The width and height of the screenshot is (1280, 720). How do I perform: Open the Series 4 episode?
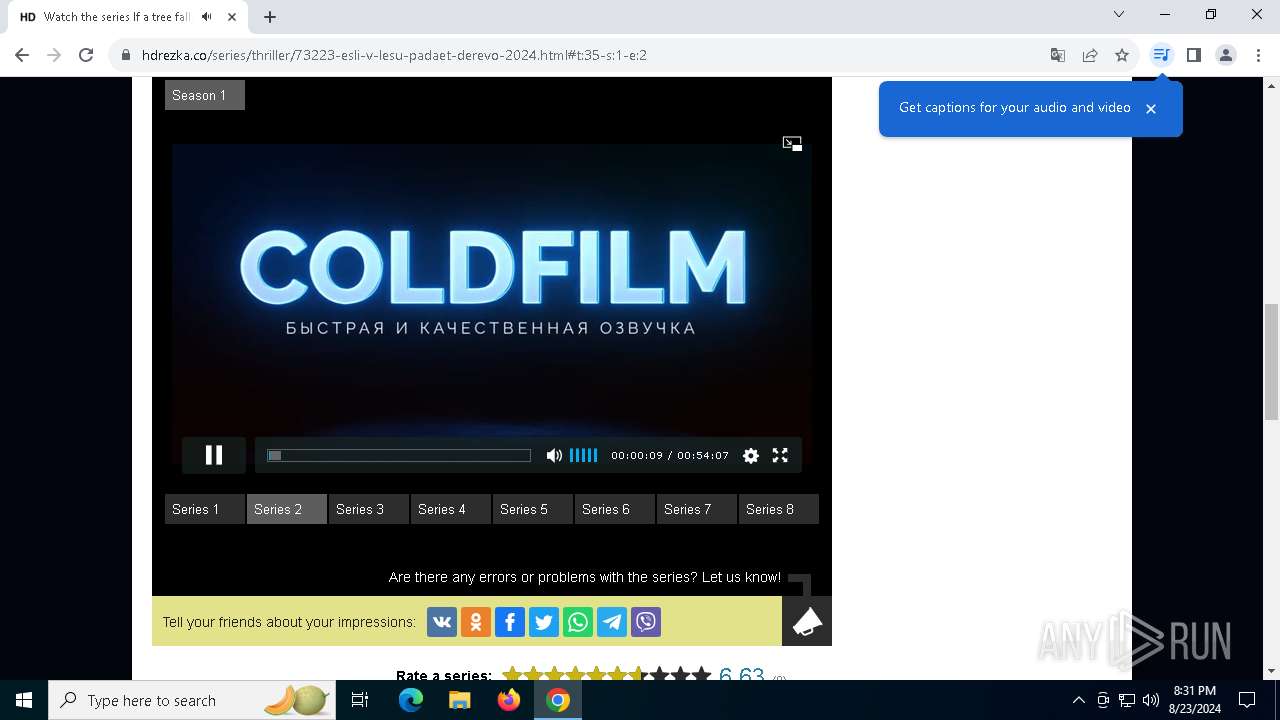tap(451, 509)
